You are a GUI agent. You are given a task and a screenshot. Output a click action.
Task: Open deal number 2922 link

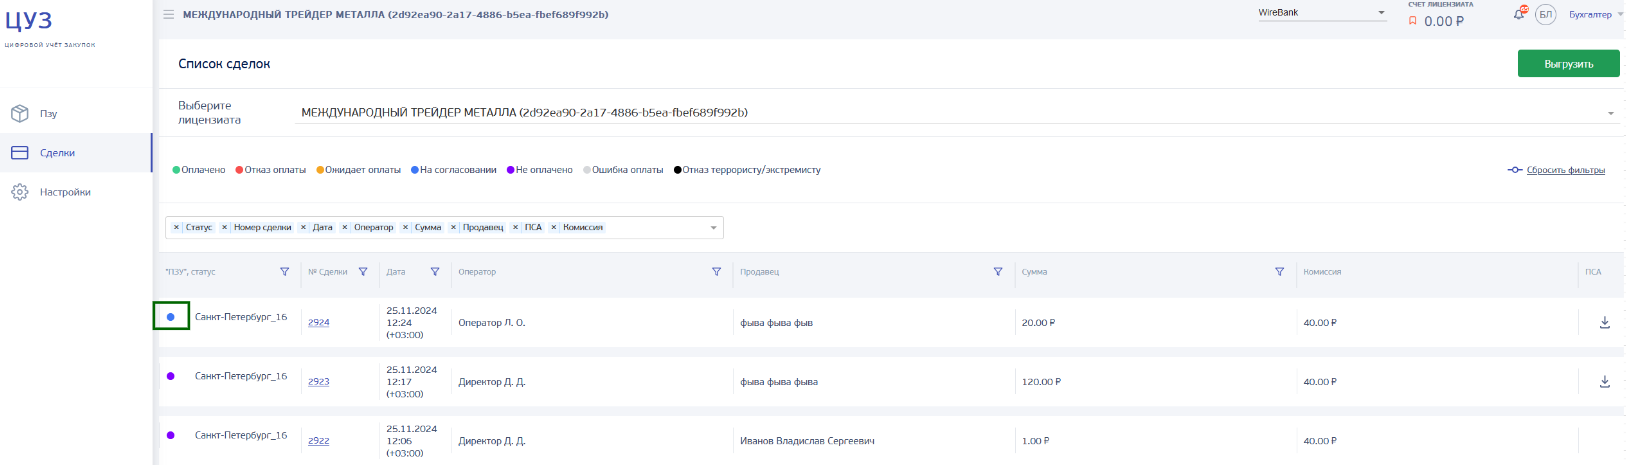(319, 441)
